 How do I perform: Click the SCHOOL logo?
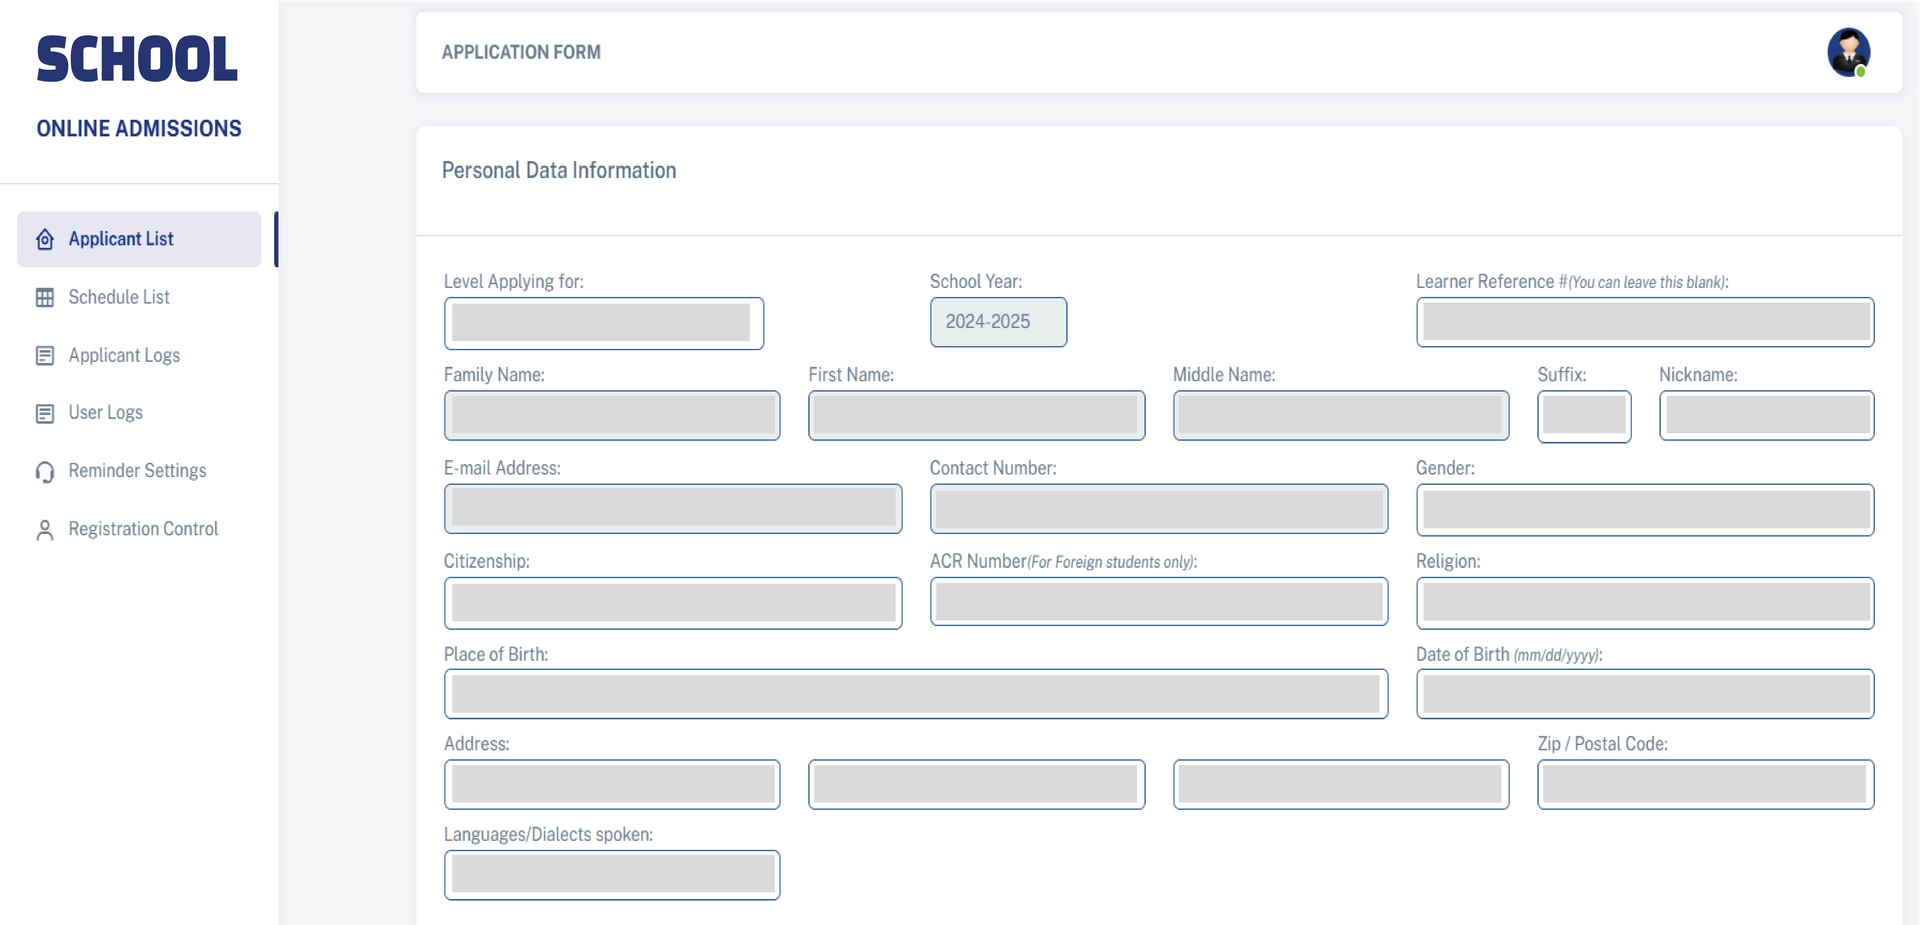click(x=137, y=60)
